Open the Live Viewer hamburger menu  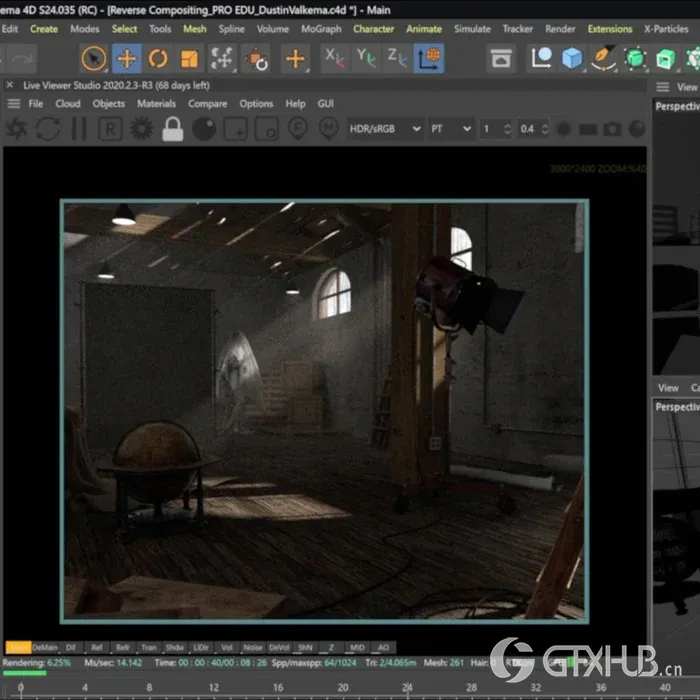click(x=14, y=104)
